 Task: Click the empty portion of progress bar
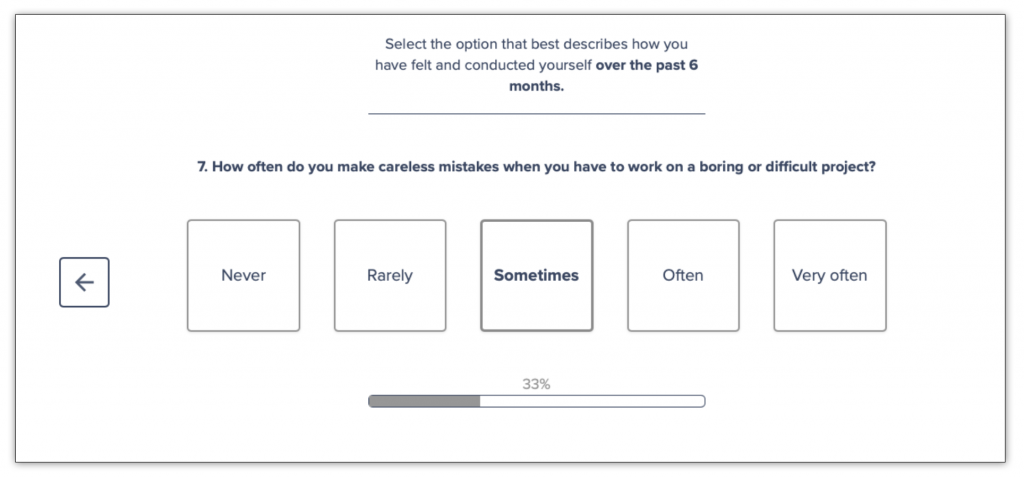click(x=592, y=401)
